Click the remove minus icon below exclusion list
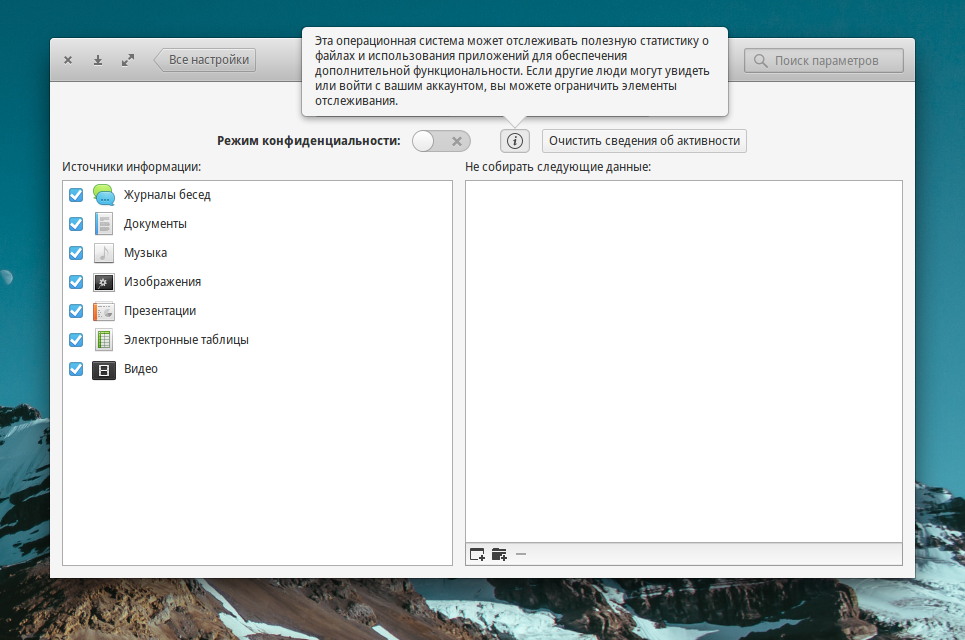965x640 pixels. 521,554
